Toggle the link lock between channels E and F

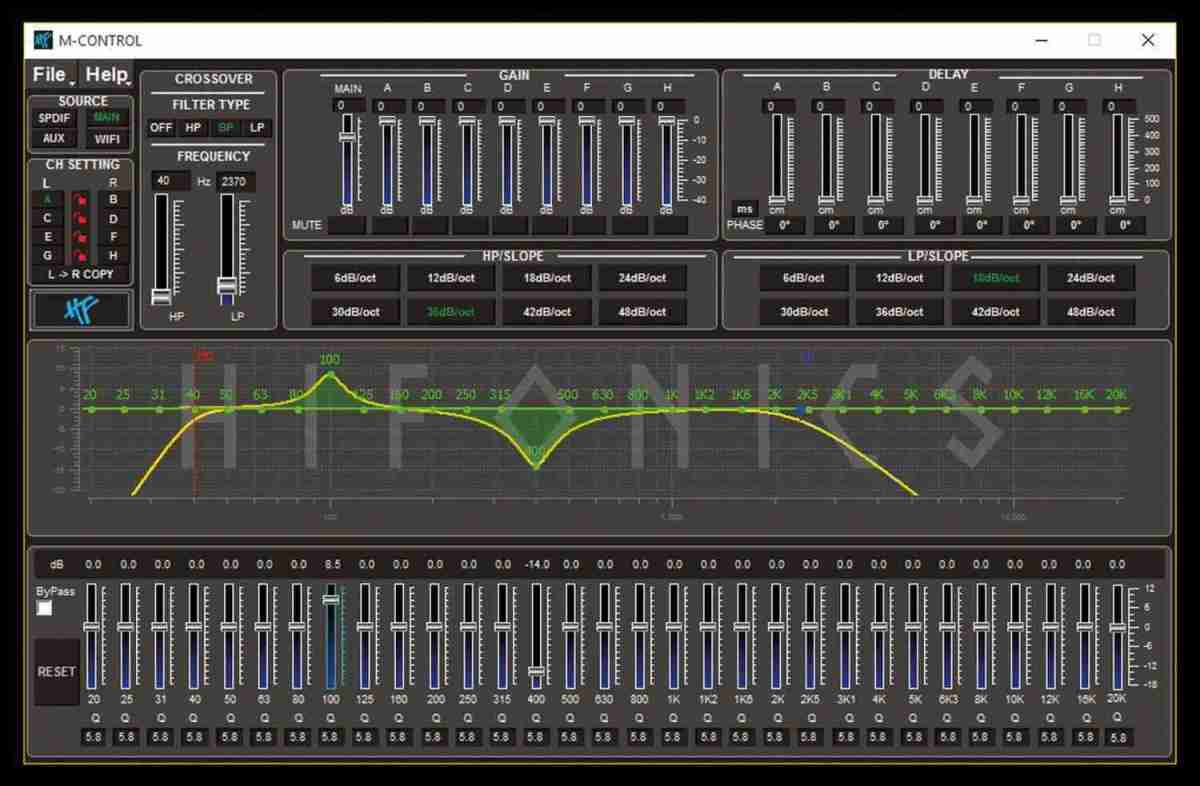click(x=82, y=237)
